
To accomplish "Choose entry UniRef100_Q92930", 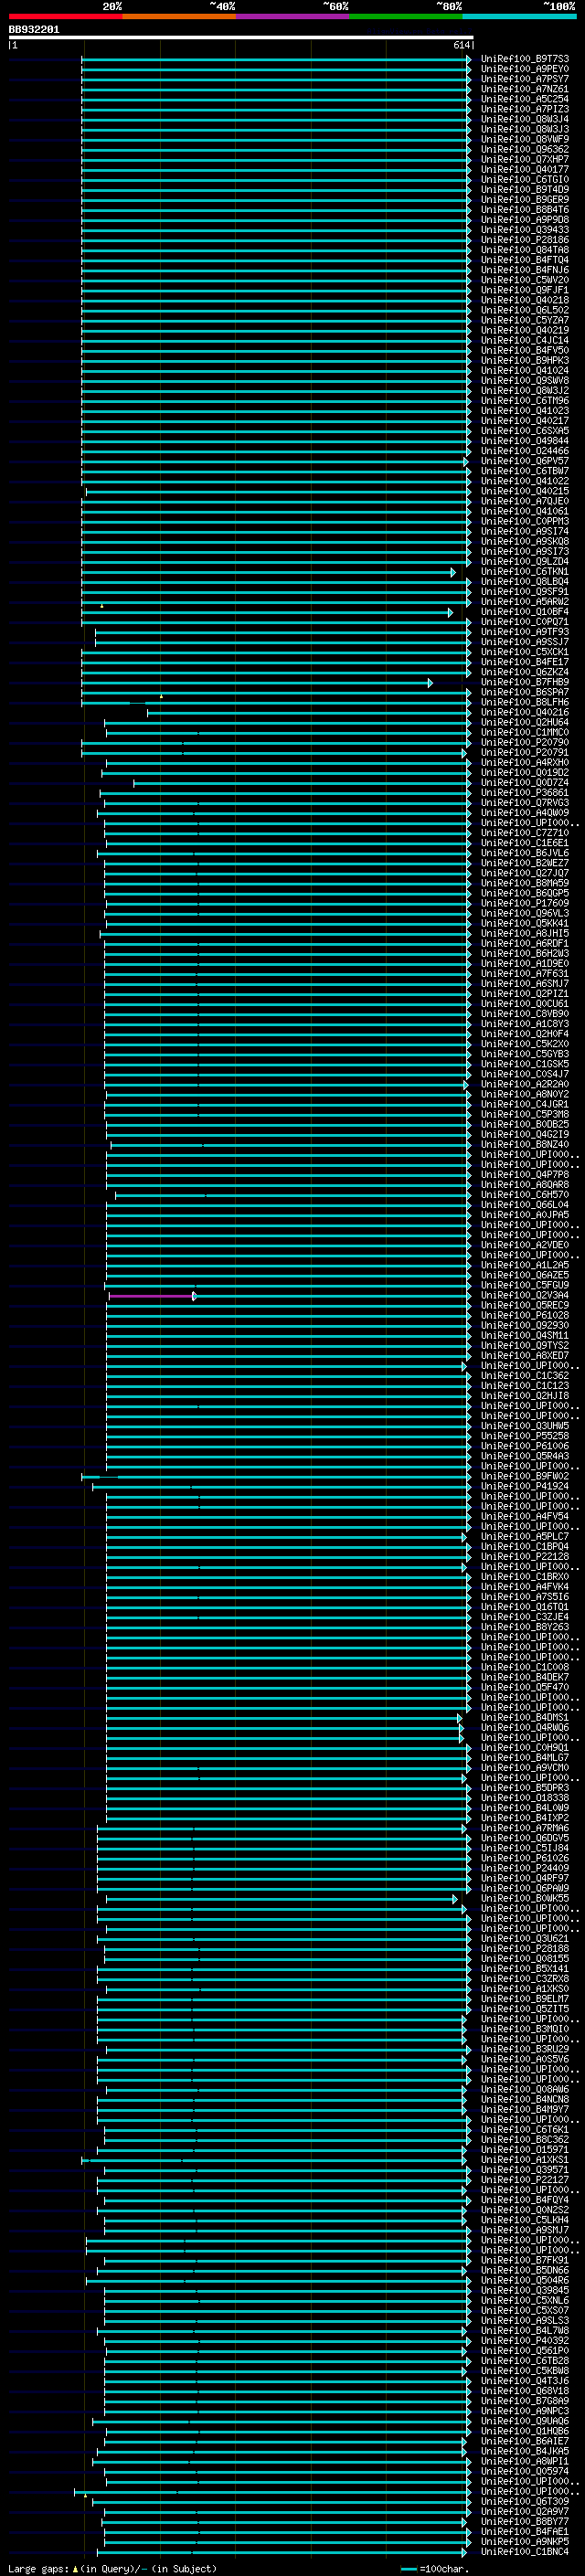I will point(524,1325).
